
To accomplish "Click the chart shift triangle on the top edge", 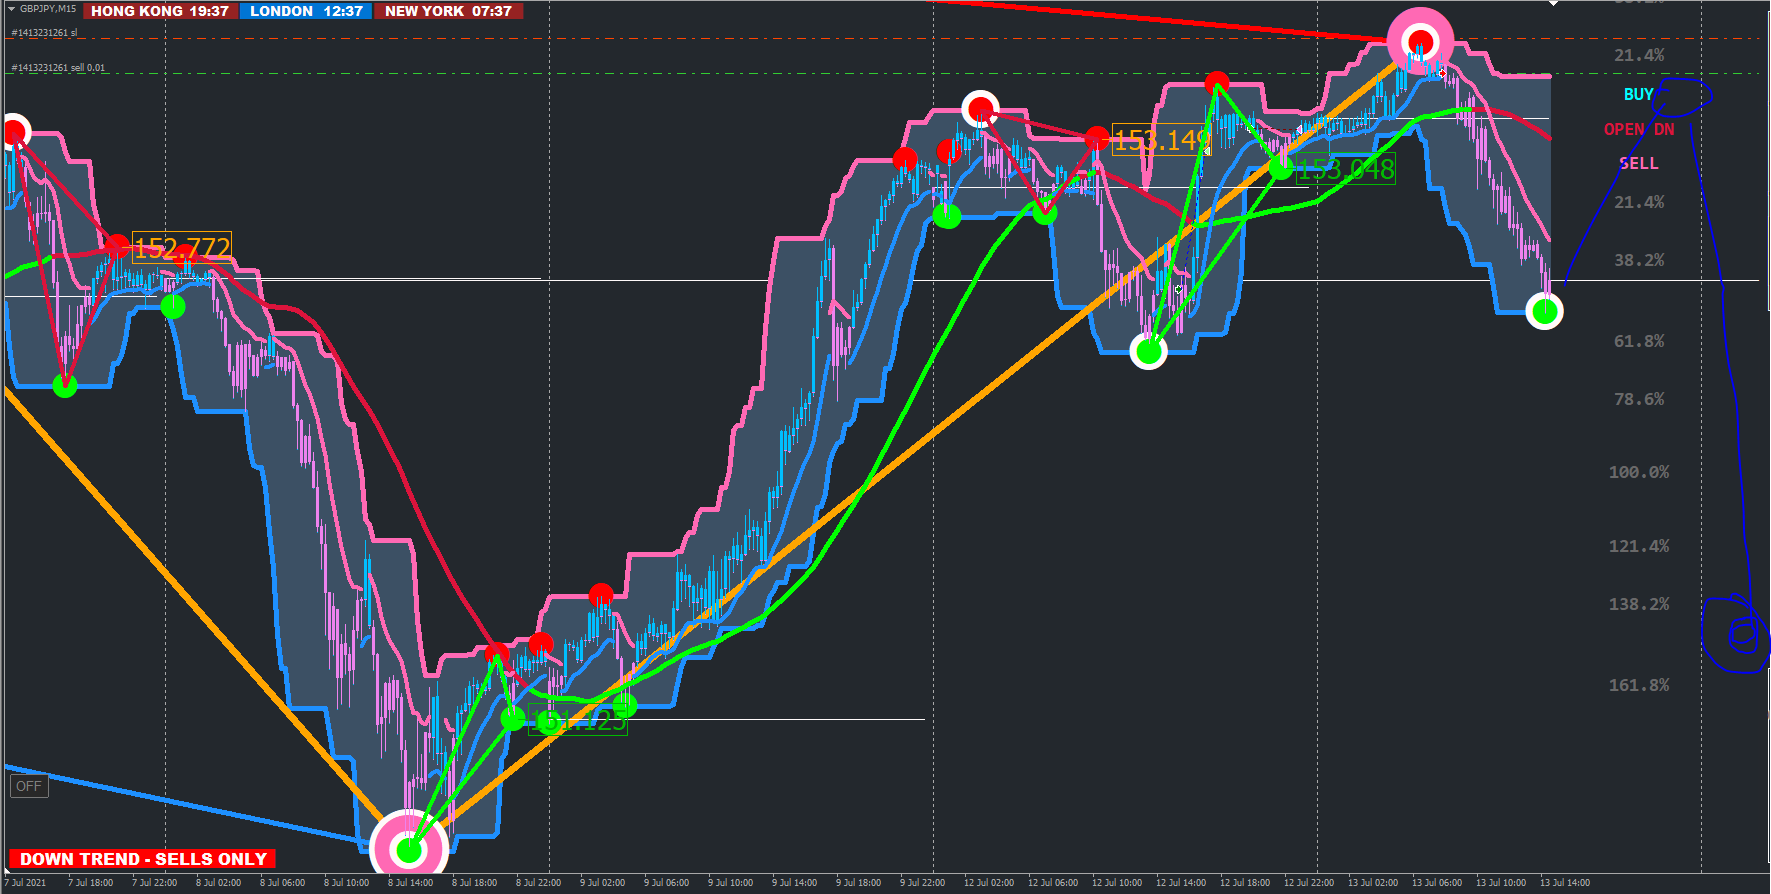I will 1553,3.
